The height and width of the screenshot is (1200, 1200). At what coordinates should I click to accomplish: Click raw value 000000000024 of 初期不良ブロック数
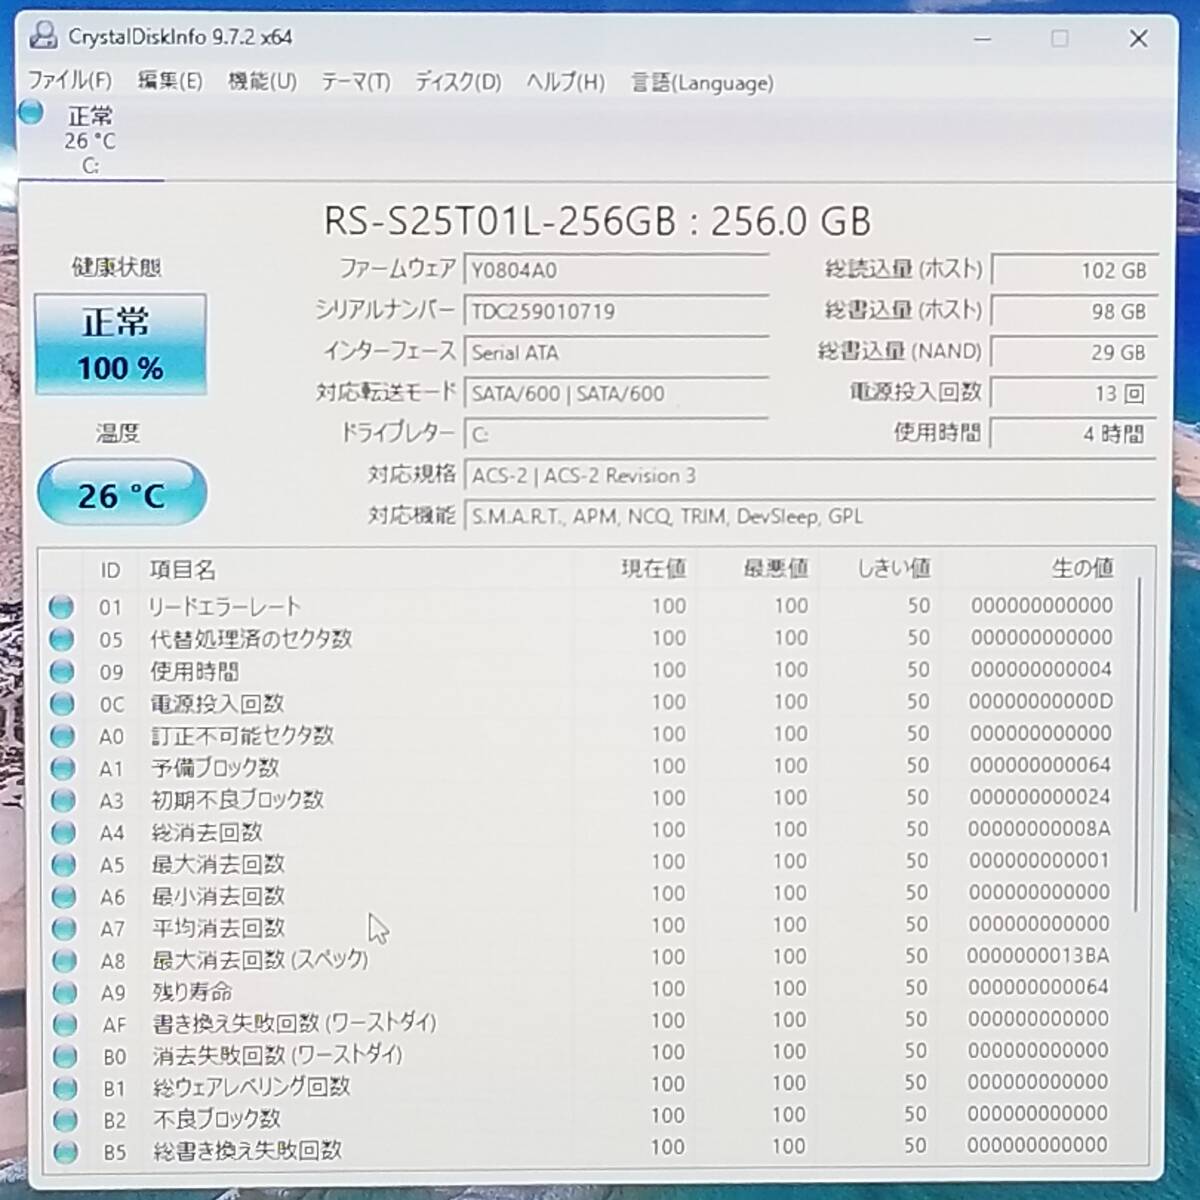(x=1039, y=797)
